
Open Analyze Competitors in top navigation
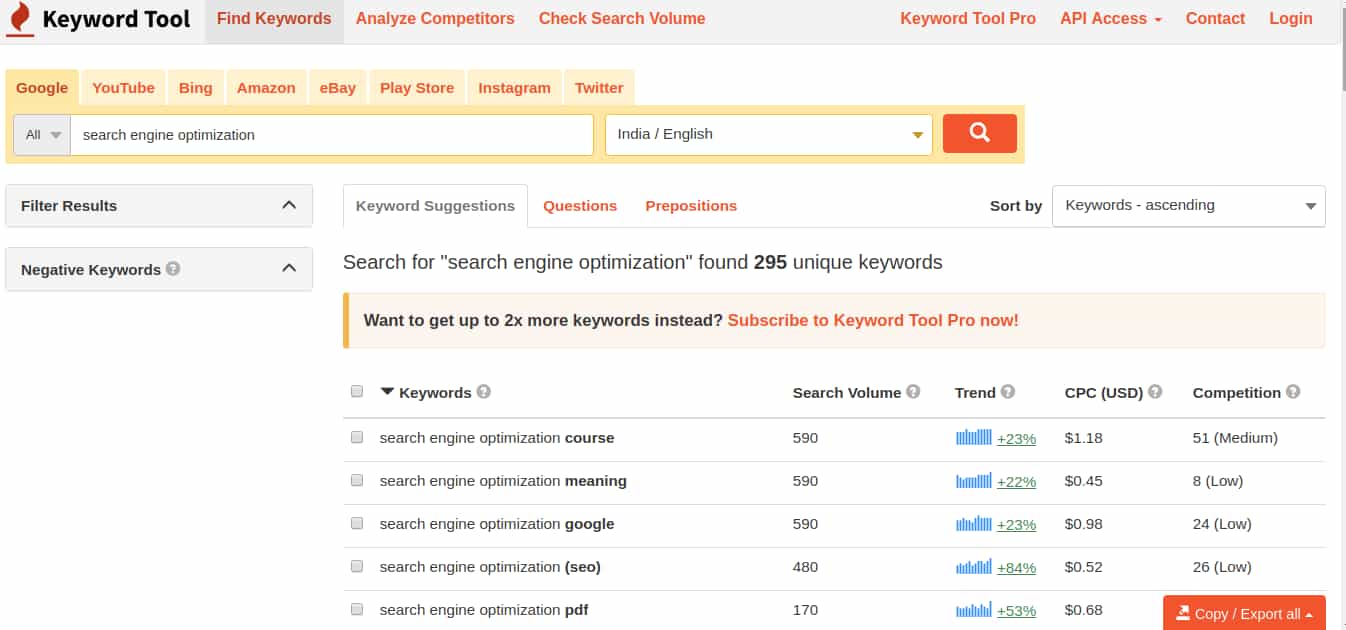(x=435, y=18)
